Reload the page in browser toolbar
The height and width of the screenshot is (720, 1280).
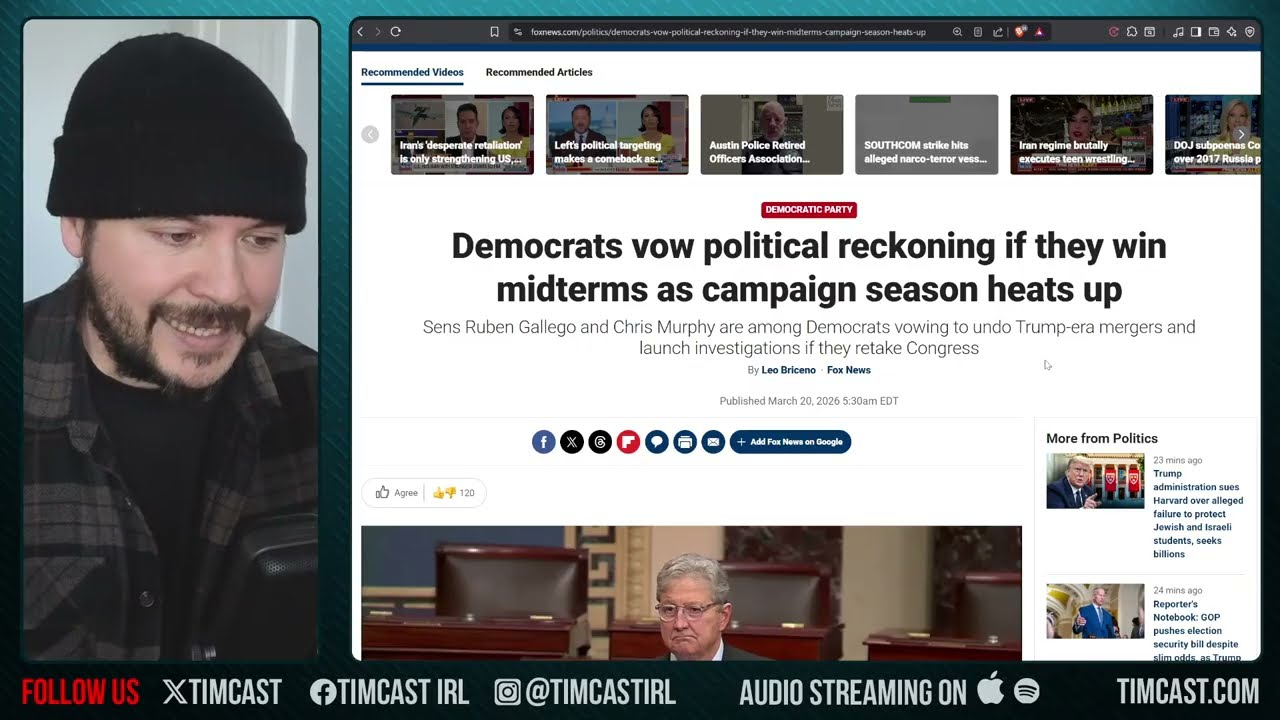(396, 32)
